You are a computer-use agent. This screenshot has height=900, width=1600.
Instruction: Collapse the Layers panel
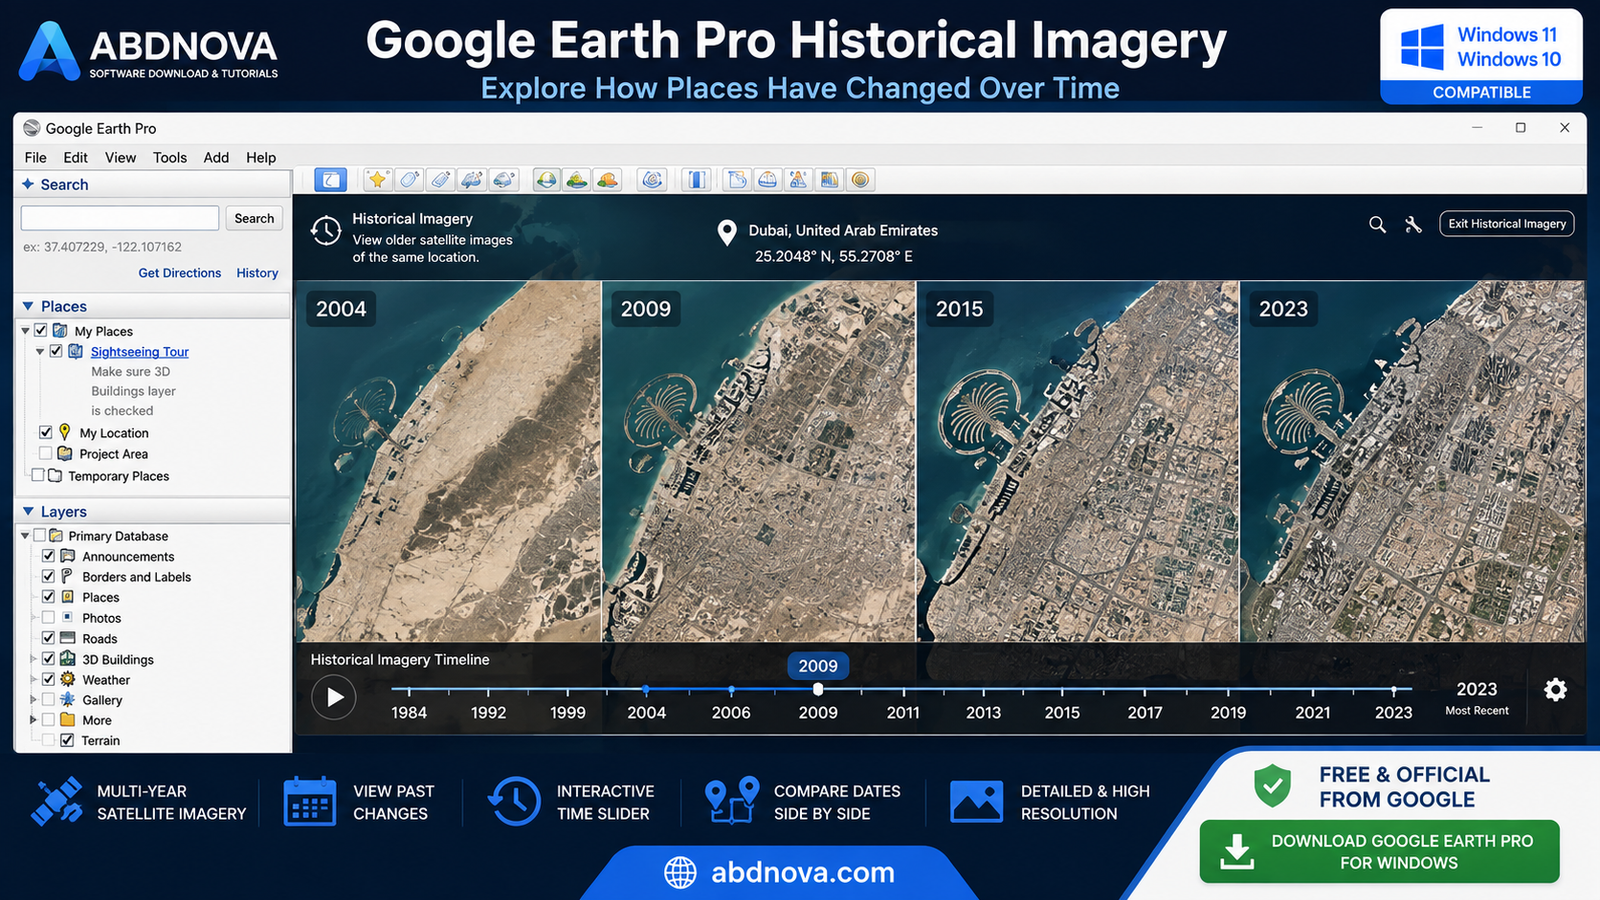(28, 511)
